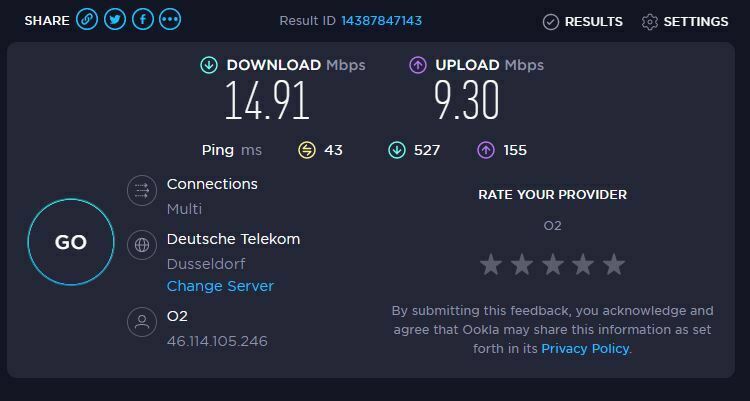This screenshot has height=401, width=750.
Task: Open Result ID 14387847143 link
Action: tap(382, 21)
